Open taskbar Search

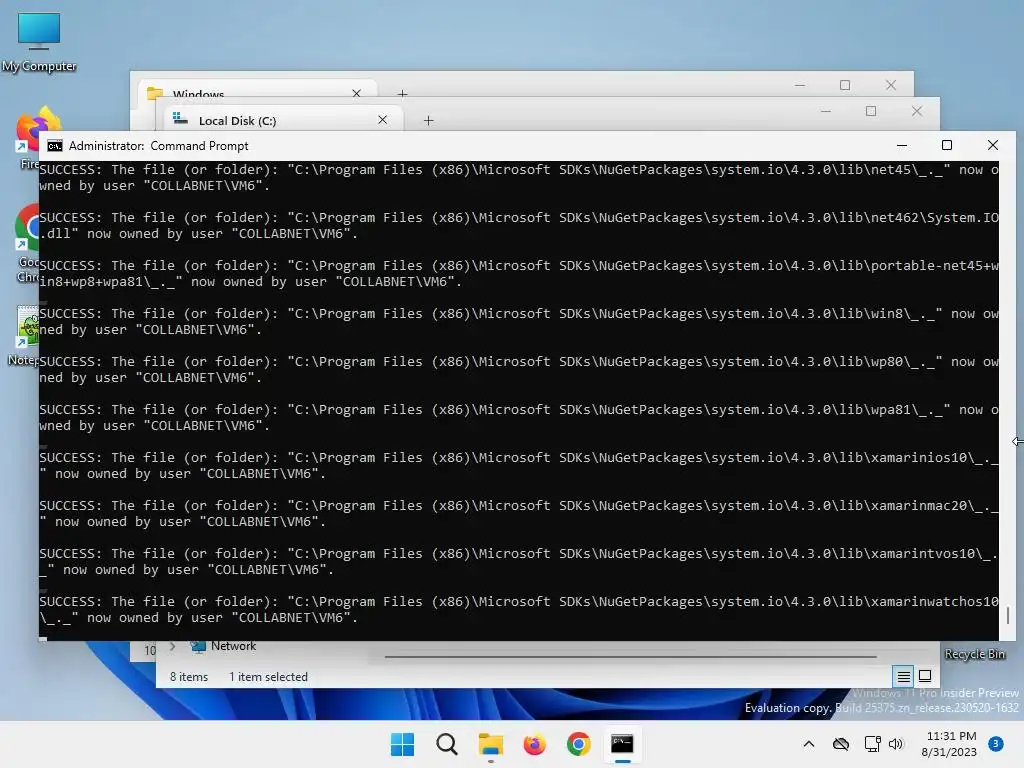pos(447,744)
